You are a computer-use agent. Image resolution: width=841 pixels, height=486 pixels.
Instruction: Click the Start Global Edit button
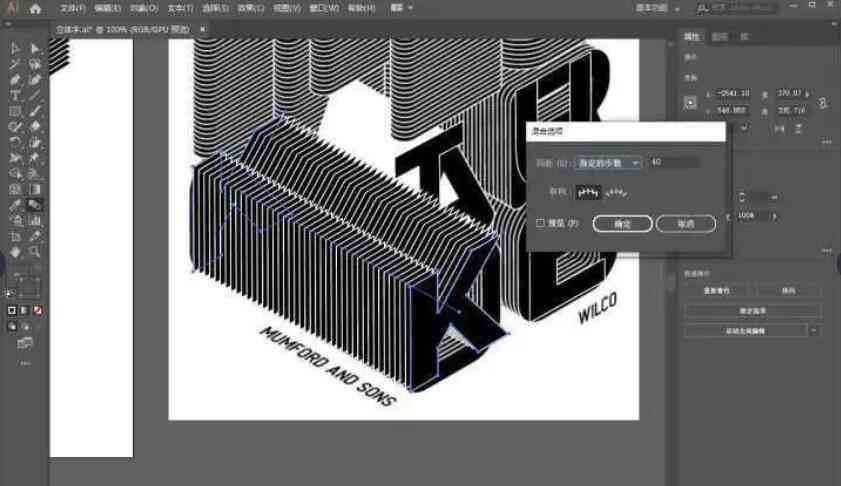pyautogui.click(x=746, y=331)
